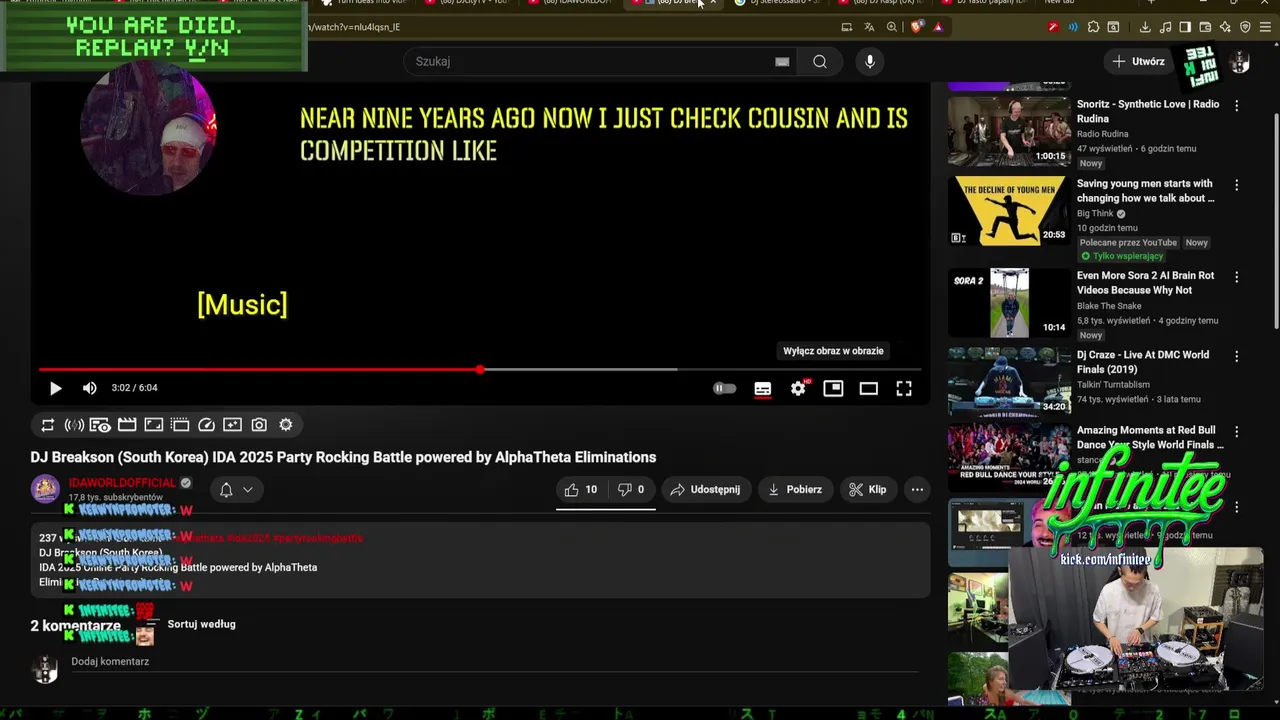Switch to the Dj Stereossauro browser tab
1280x720 pixels.
coord(775,3)
